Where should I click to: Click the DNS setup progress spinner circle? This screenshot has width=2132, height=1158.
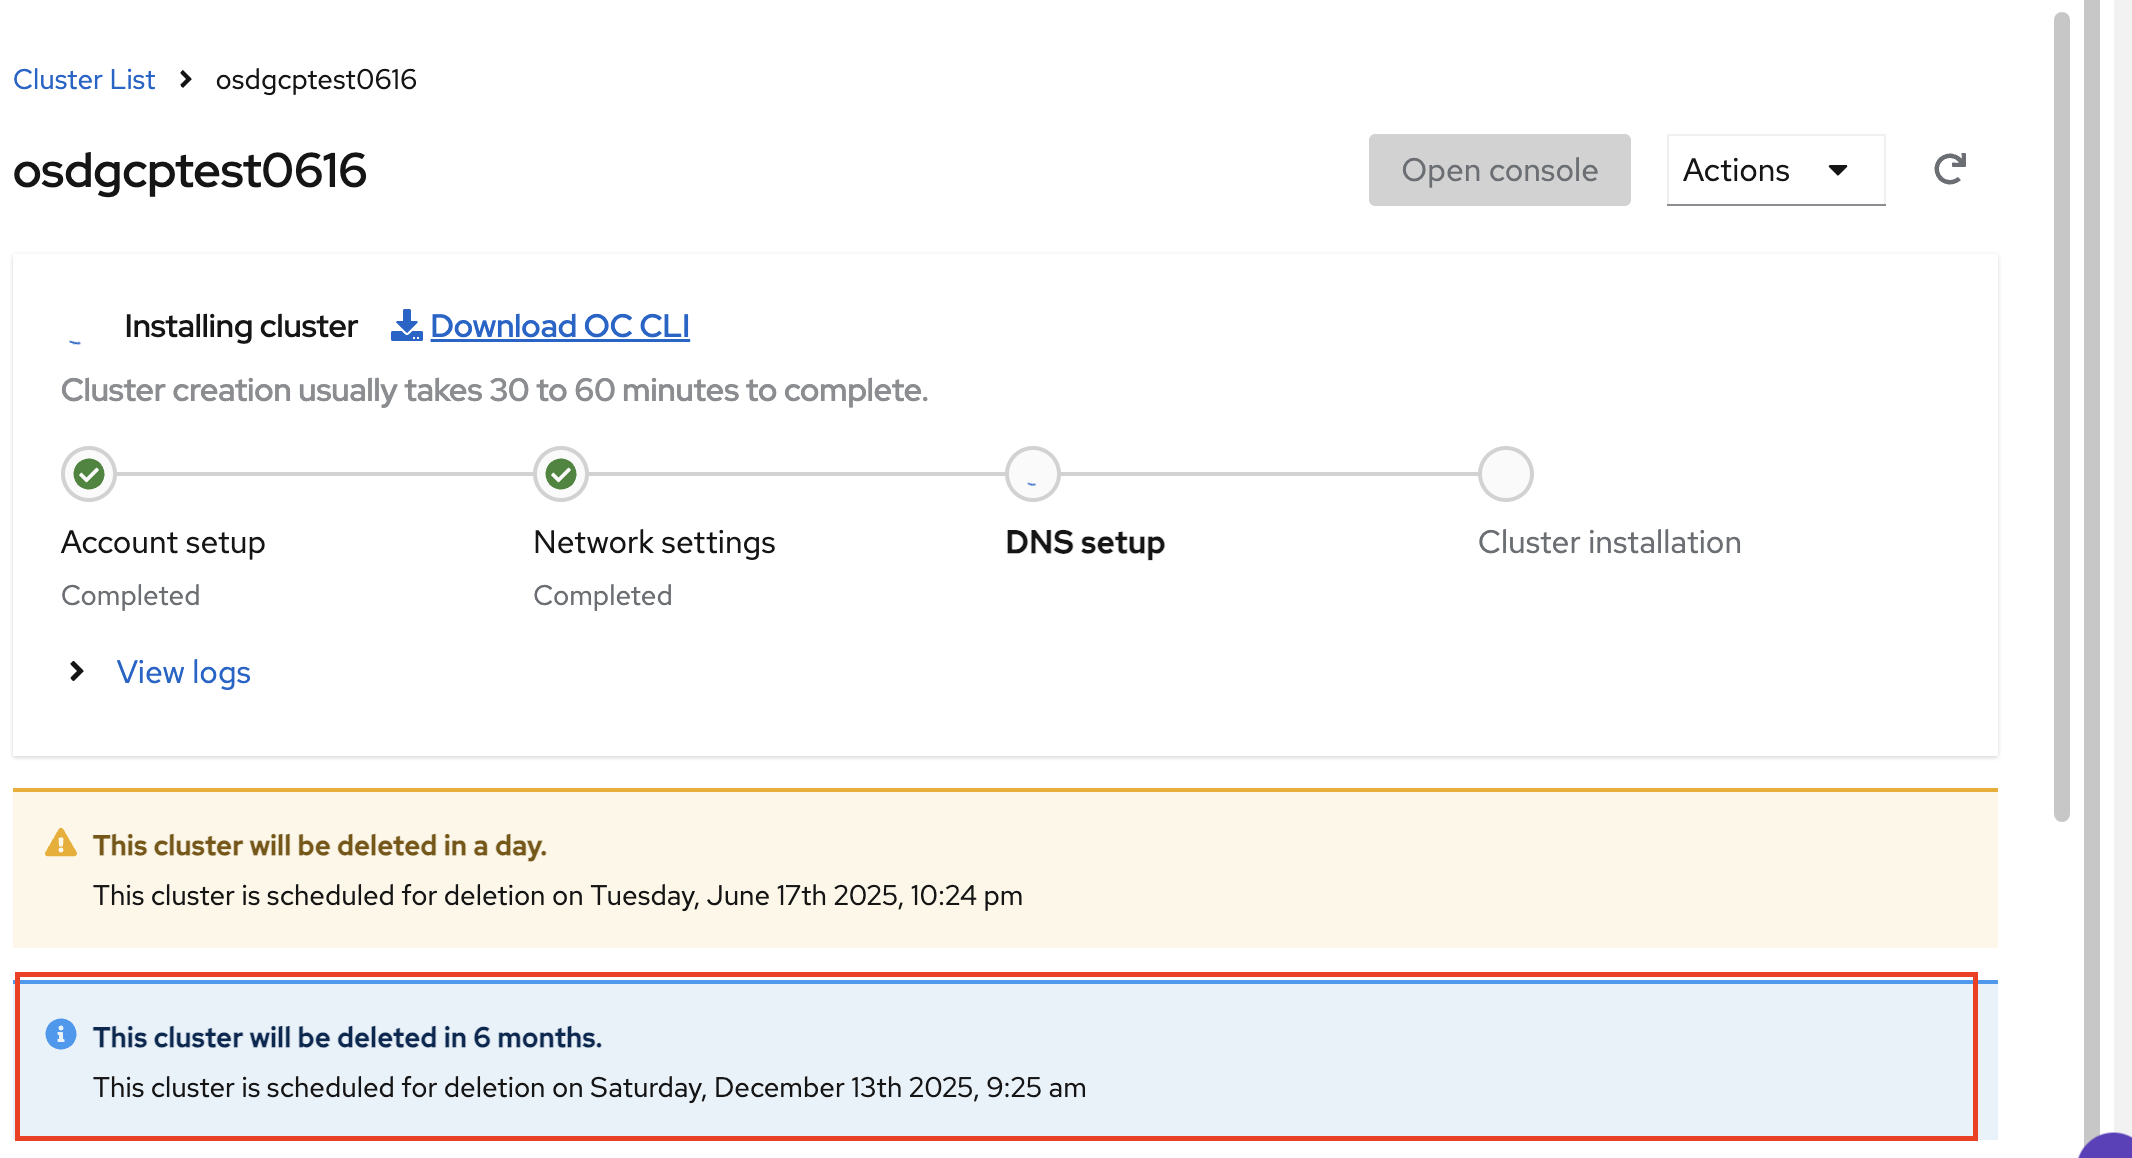pos(1032,474)
